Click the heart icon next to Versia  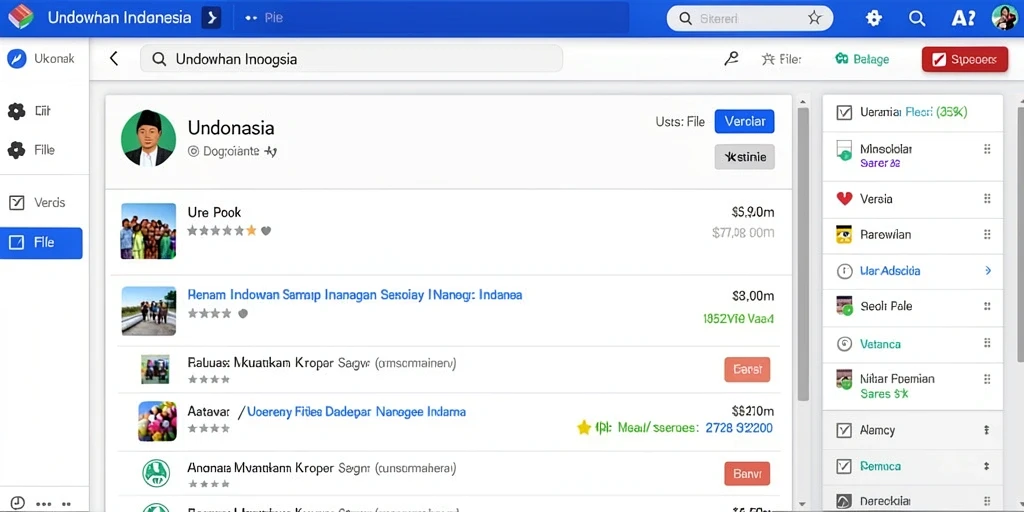844,199
